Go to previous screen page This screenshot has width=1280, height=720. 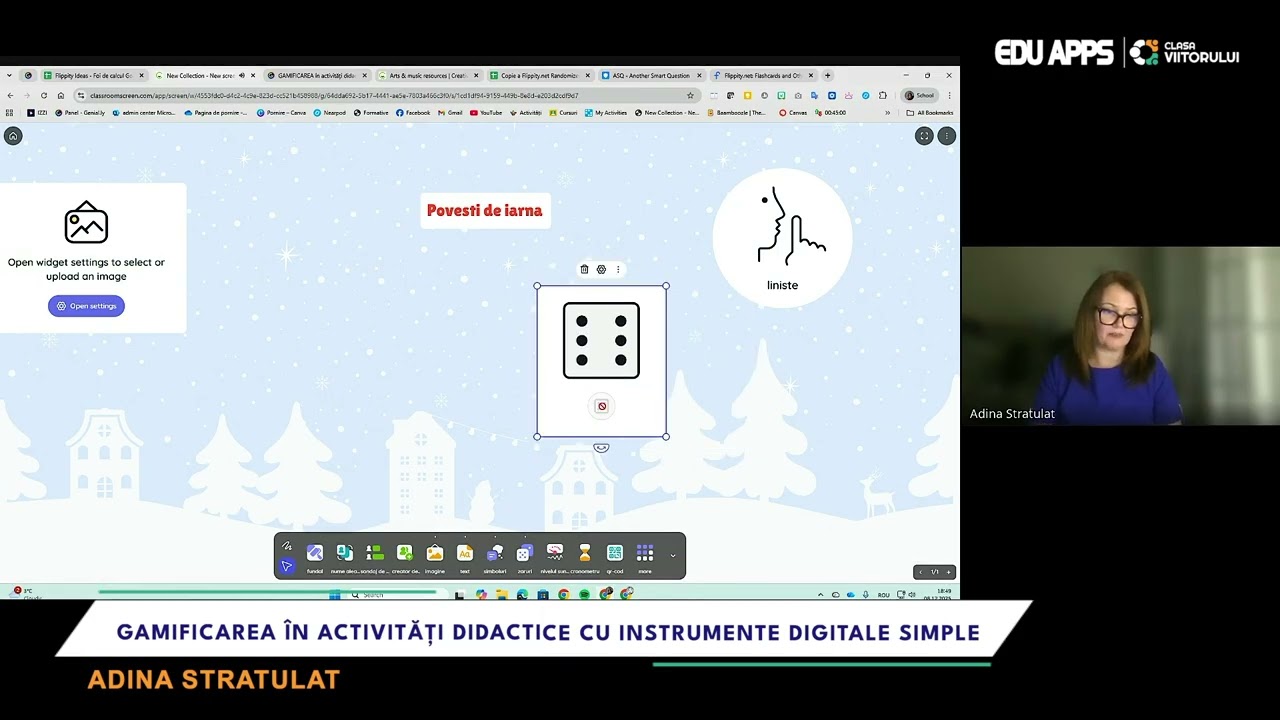pos(921,572)
